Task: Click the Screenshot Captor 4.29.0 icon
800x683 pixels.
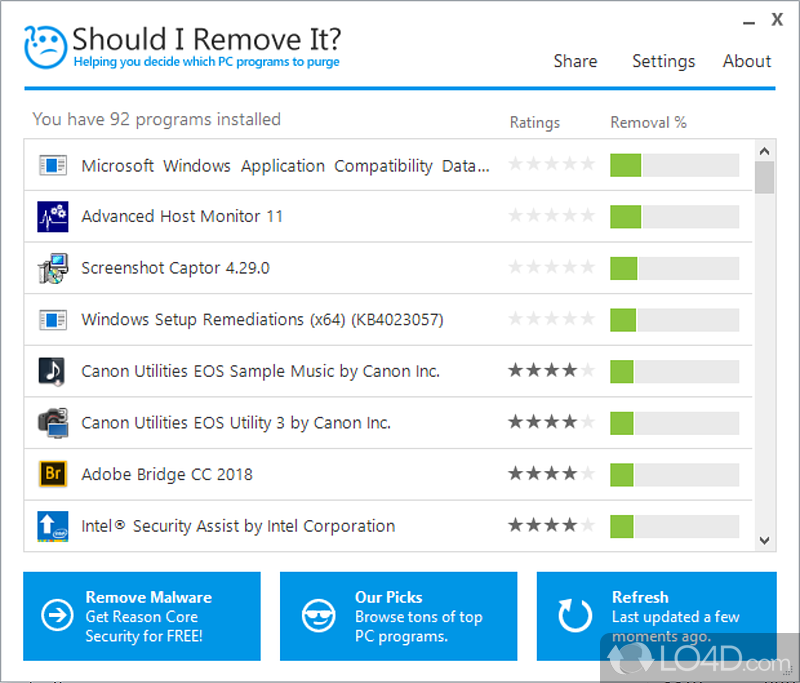Action: (x=53, y=268)
